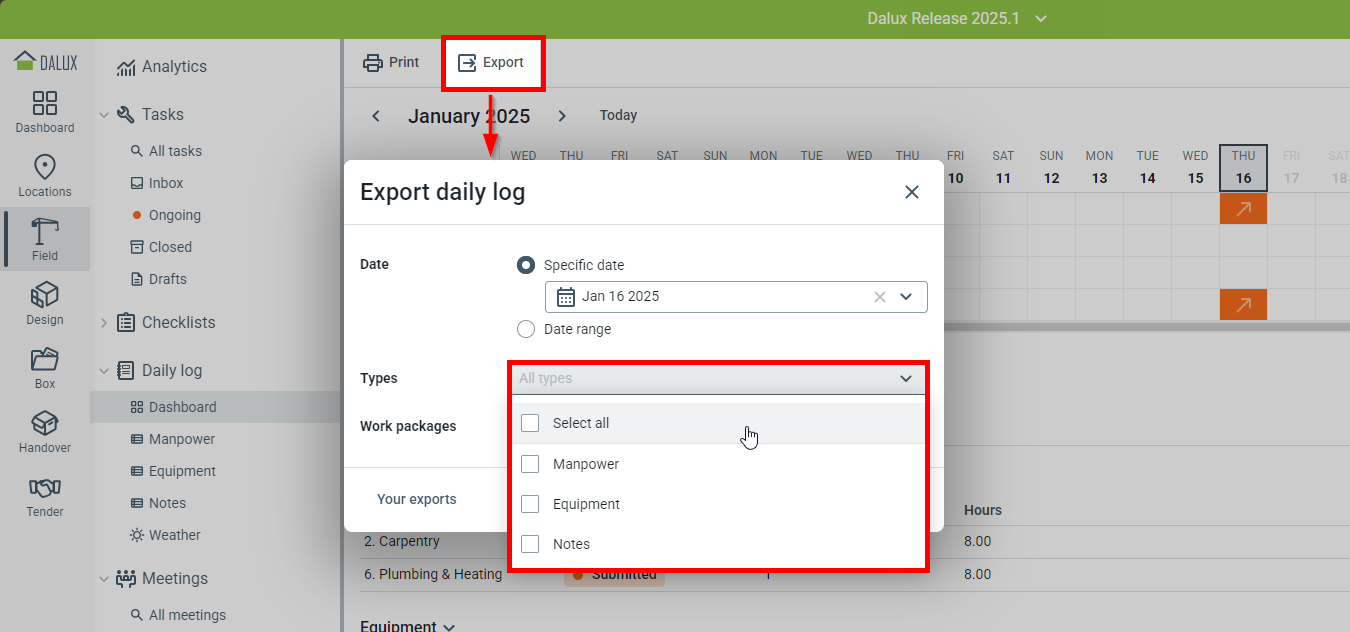
Task: Click the Print toolbar button
Action: pos(391,62)
